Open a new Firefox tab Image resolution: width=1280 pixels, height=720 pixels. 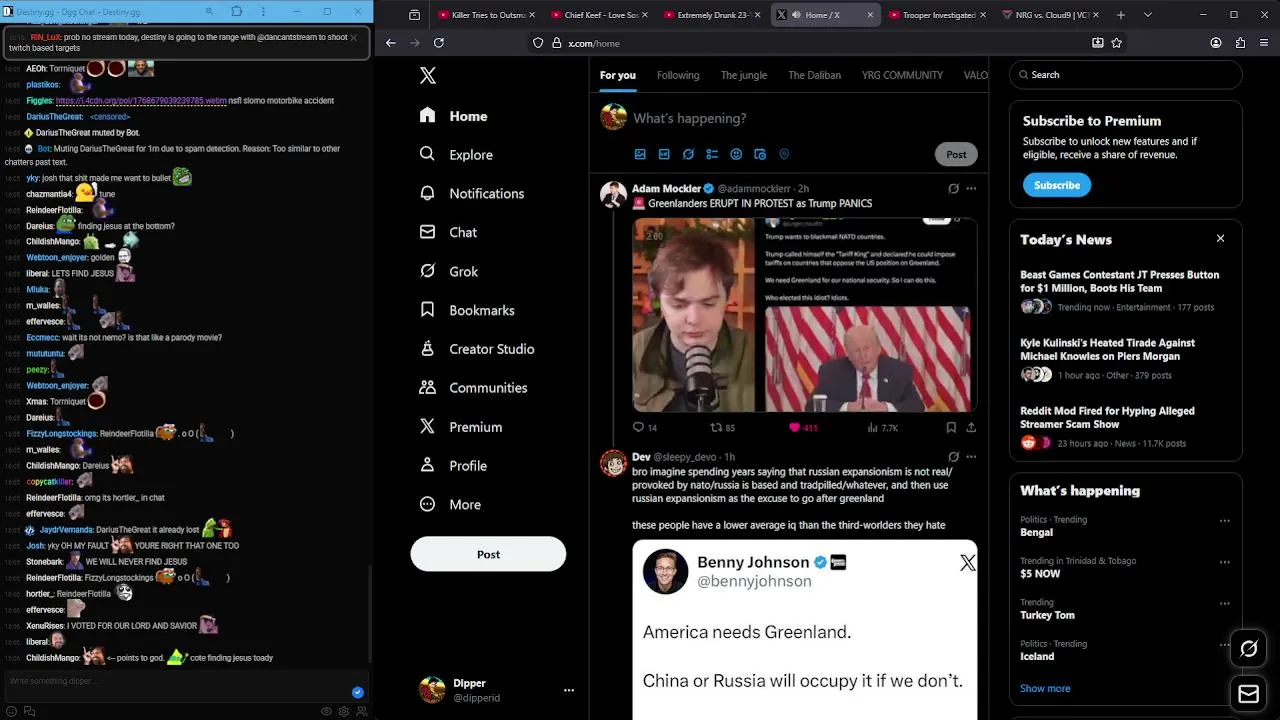click(1120, 15)
